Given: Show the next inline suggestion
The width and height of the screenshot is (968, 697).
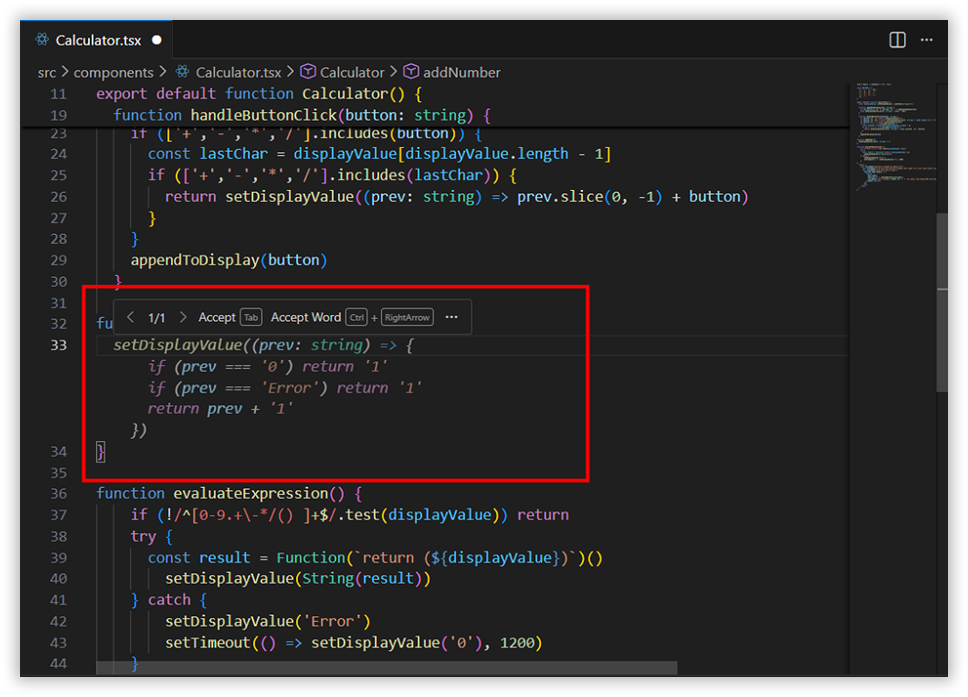Looking at the screenshot, I should coord(183,317).
